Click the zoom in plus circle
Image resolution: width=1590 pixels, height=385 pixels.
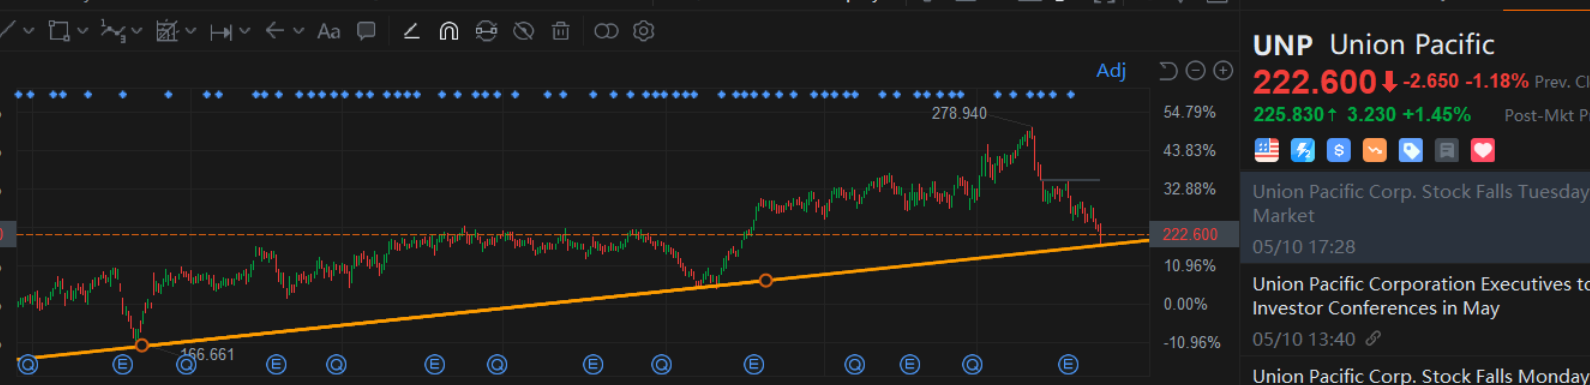[1223, 70]
